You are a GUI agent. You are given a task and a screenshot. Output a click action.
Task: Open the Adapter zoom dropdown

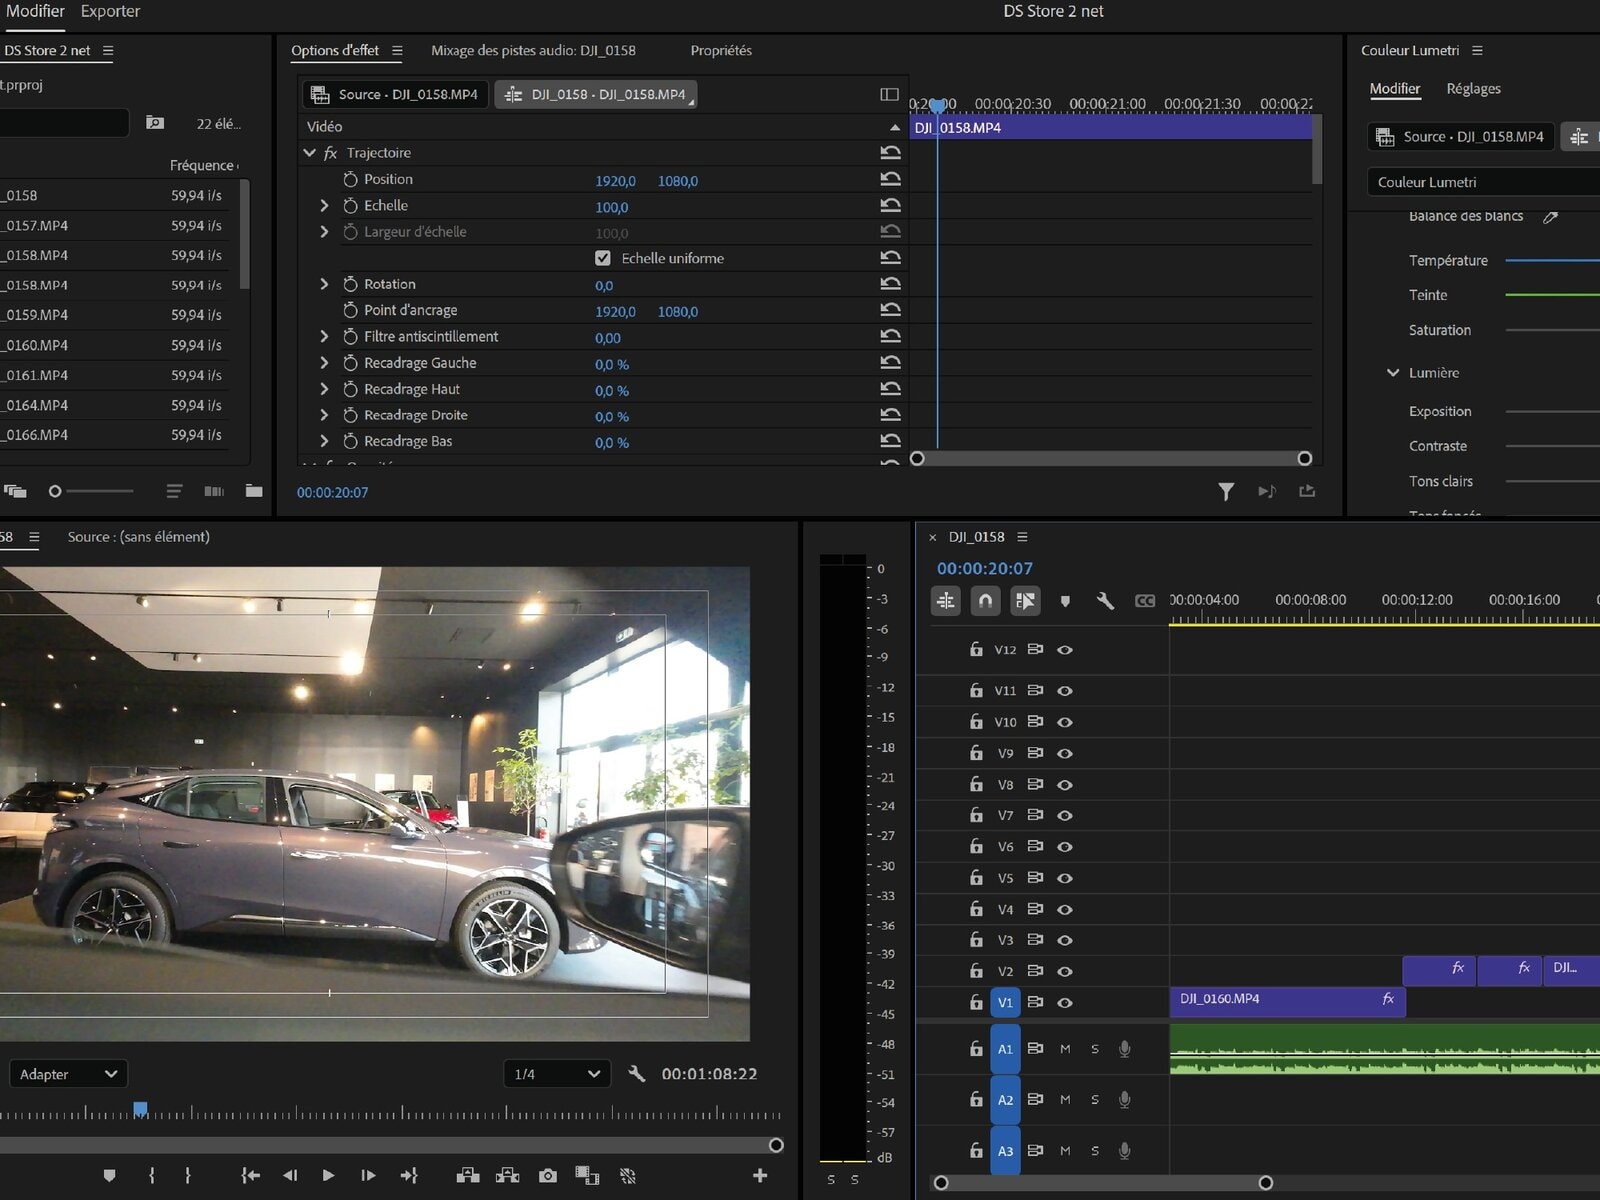tap(68, 1074)
